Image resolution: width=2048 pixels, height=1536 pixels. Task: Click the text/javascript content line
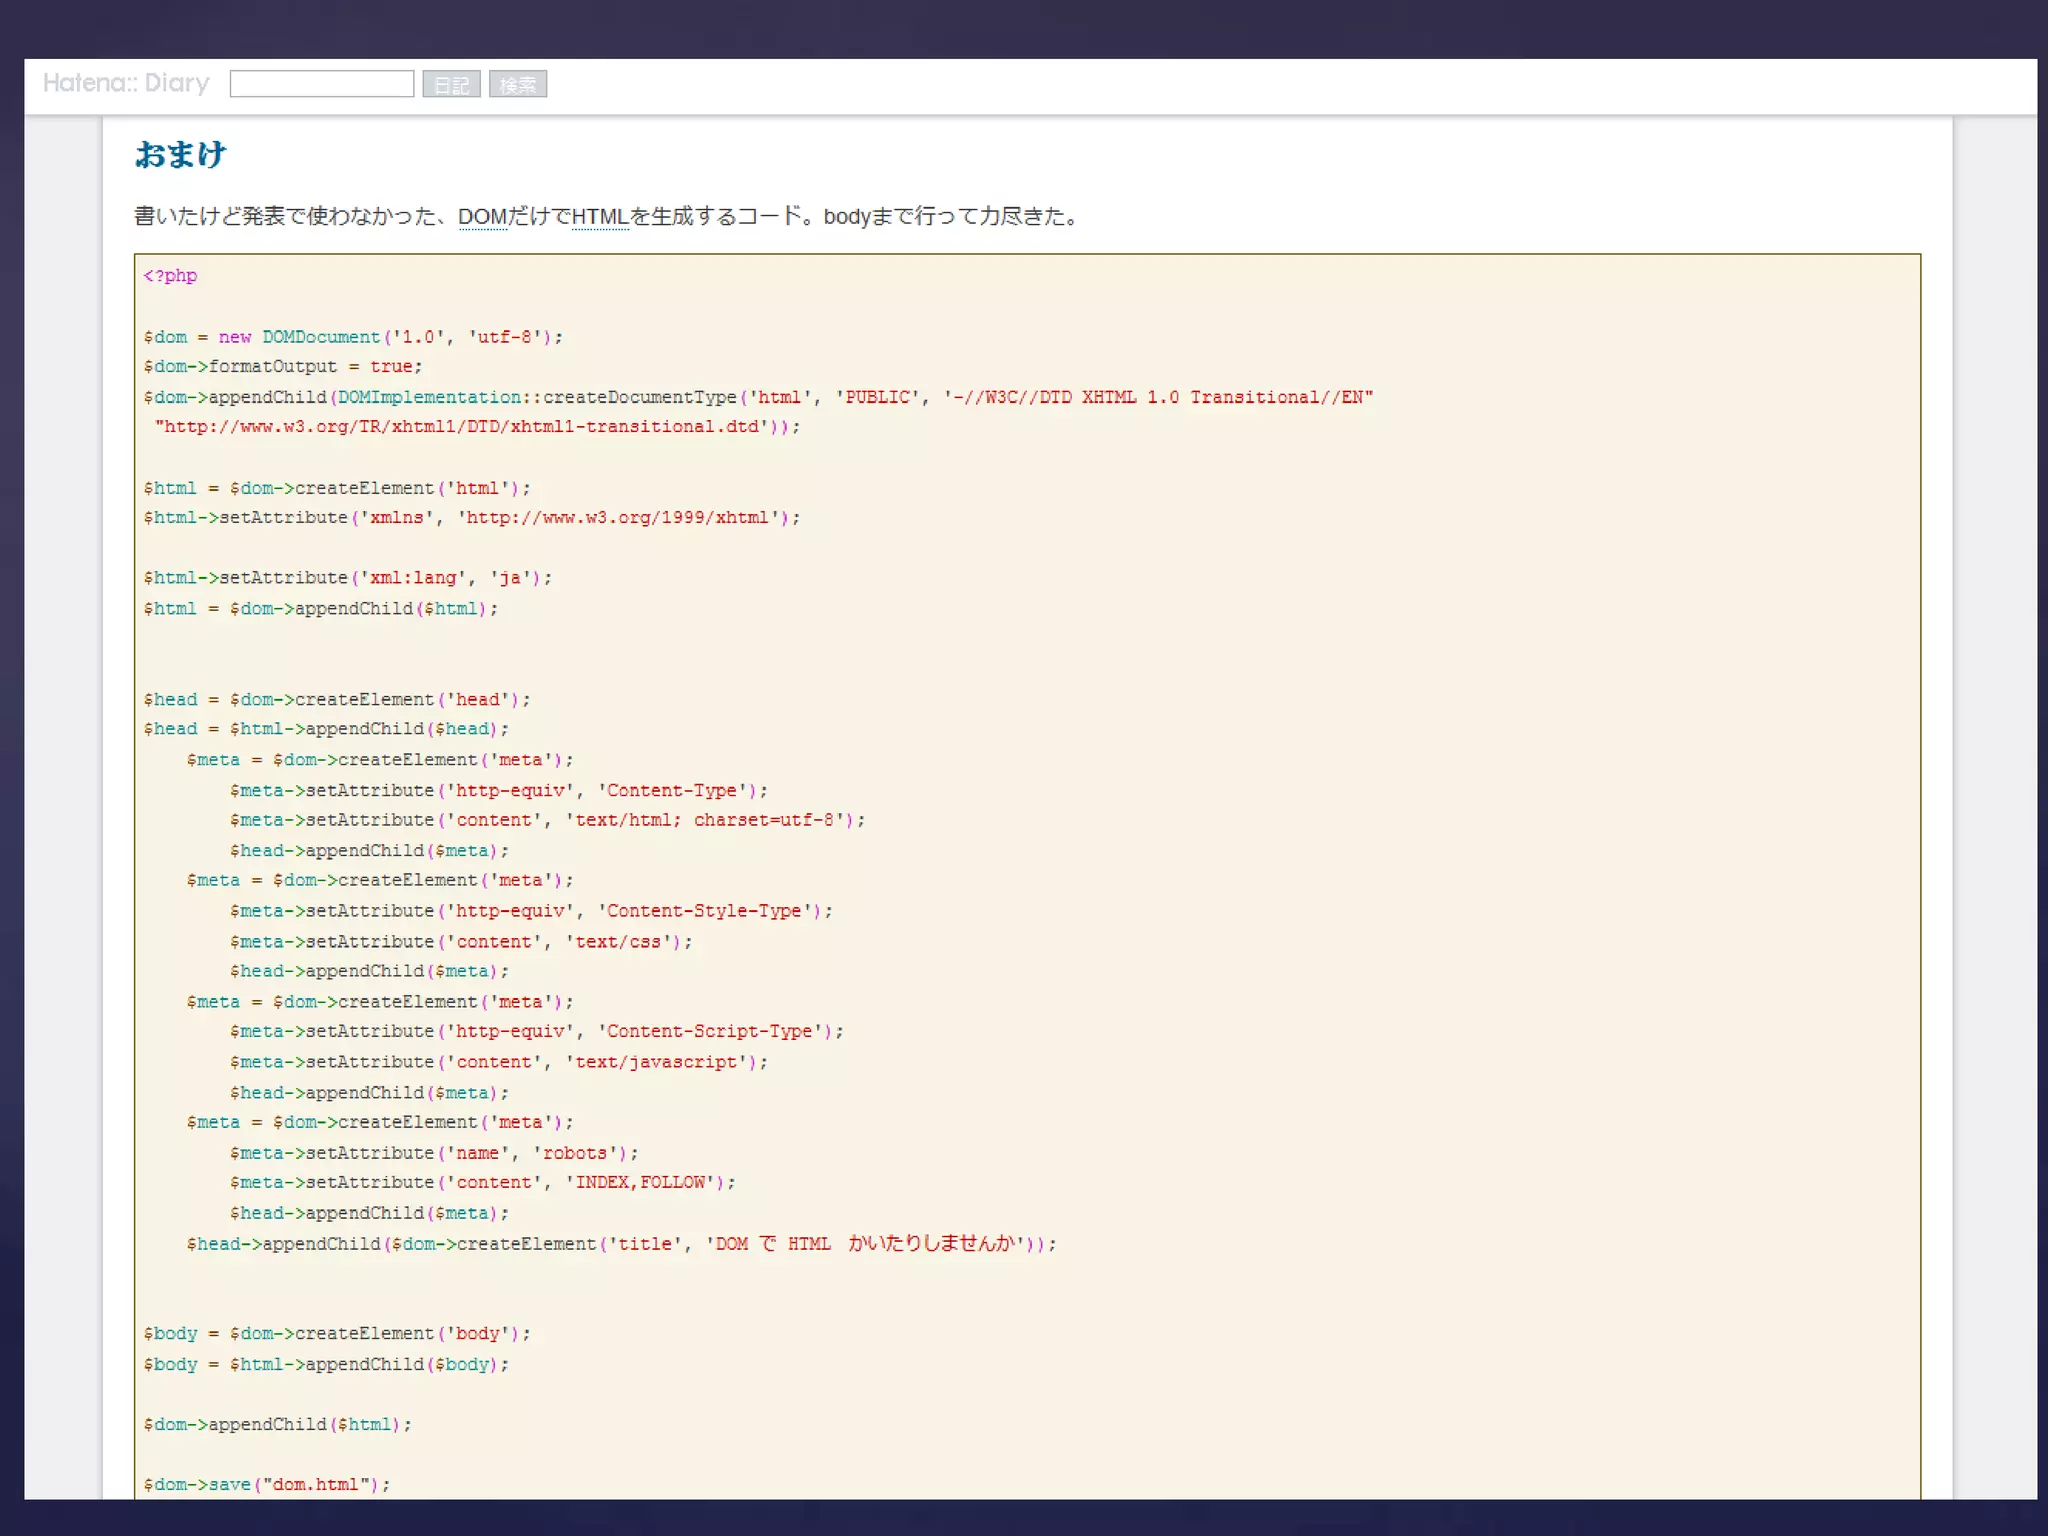point(498,1062)
